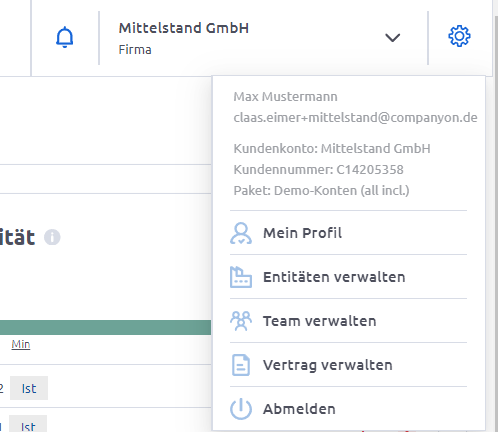This screenshot has height=432, width=498.
Task: Expand the Mittelstand GmbH company chevron
Action: [x=392, y=37]
